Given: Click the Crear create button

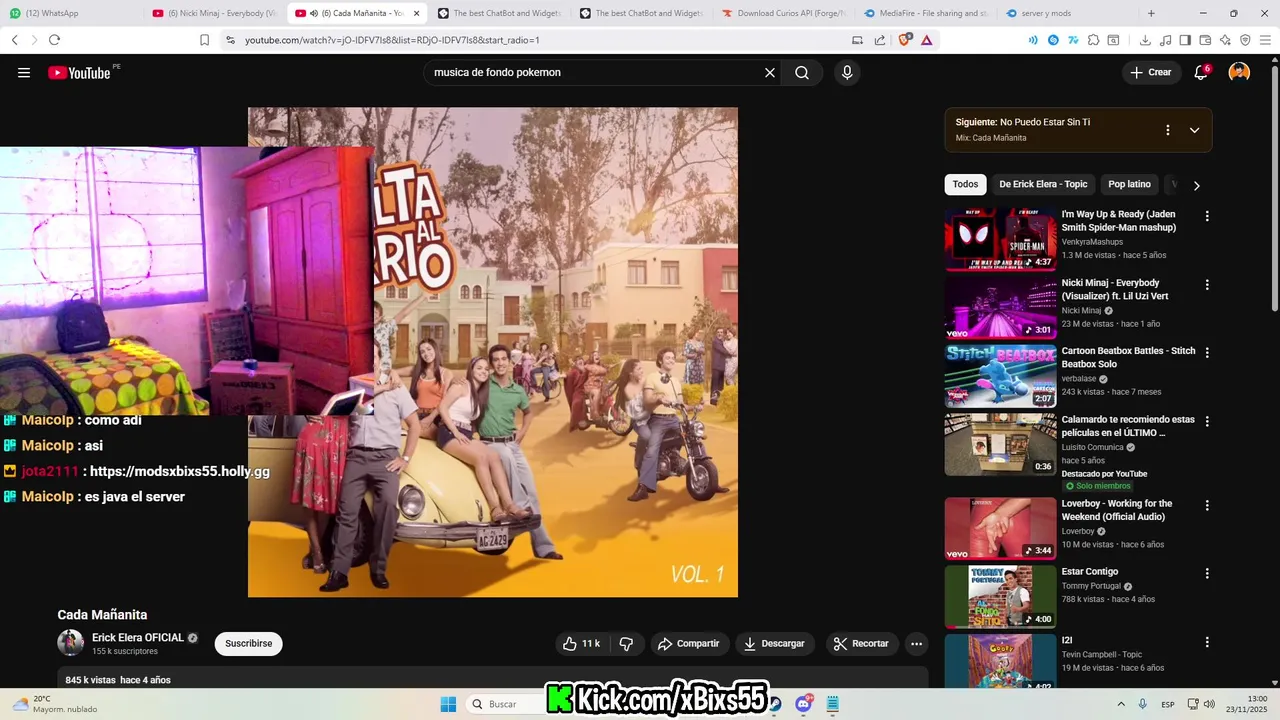Looking at the screenshot, I should click(1150, 72).
